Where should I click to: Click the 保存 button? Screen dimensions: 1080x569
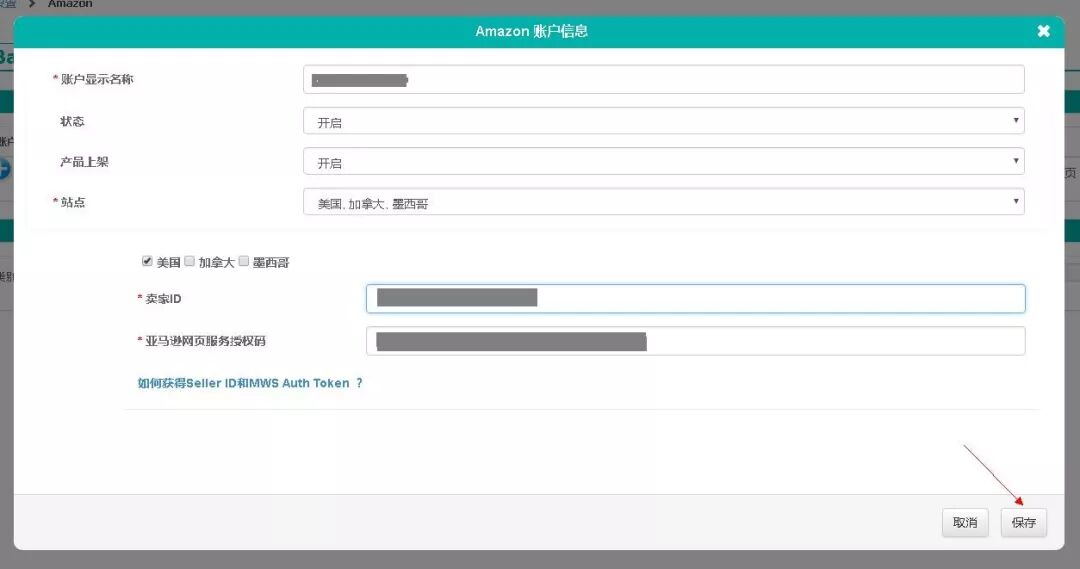point(1024,522)
